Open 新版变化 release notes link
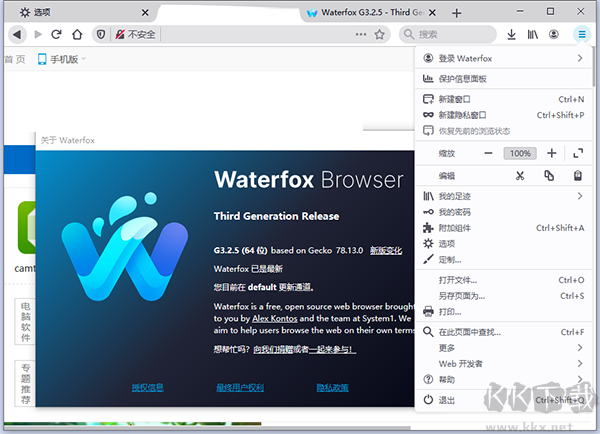Image resolution: width=600 pixels, height=434 pixels. coord(386,251)
